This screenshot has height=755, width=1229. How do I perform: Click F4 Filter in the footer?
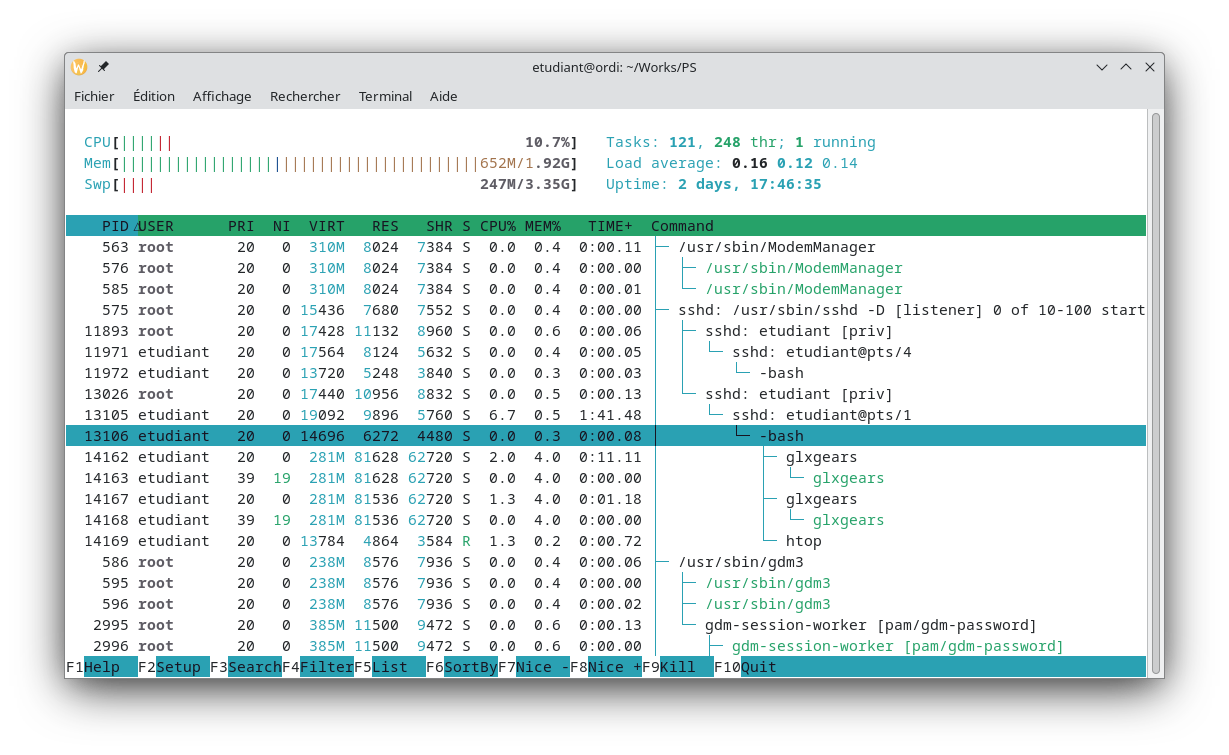pos(326,667)
